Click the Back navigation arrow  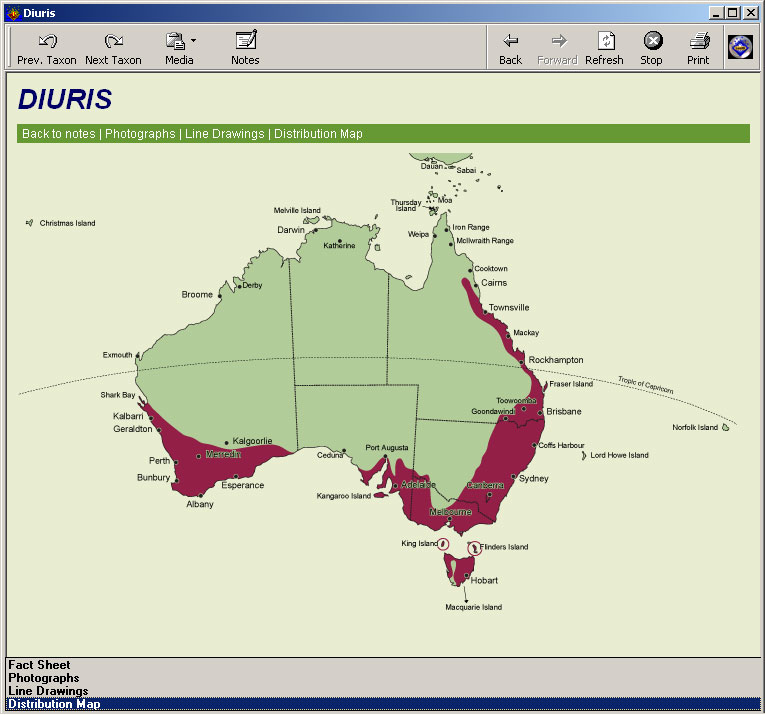pos(510,48)
